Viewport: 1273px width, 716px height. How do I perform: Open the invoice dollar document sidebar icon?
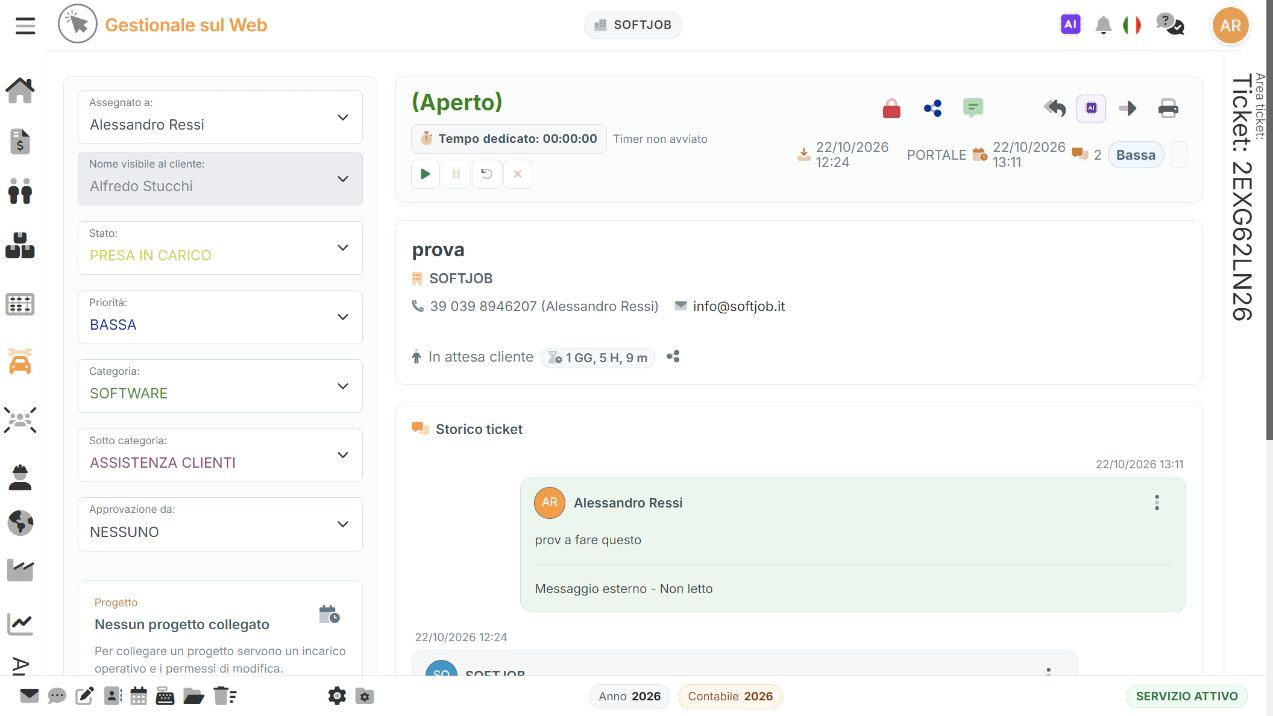pyautogui.click(x=20, y=141)
